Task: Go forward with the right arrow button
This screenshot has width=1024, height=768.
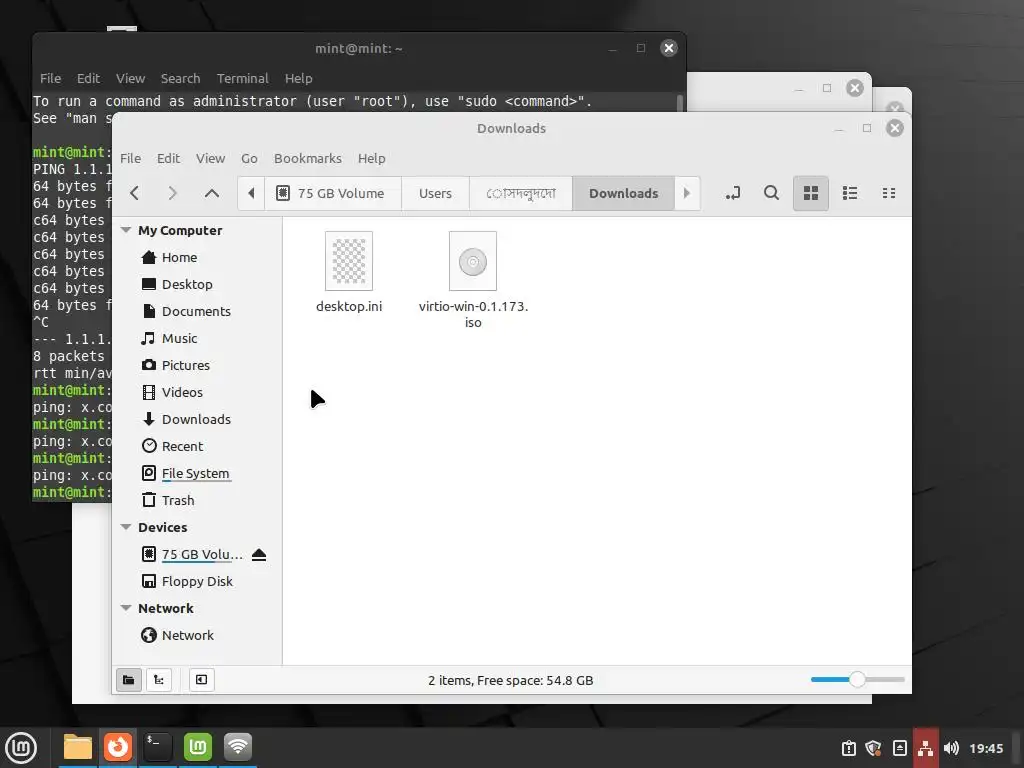Action: click(x=172, y=193)
